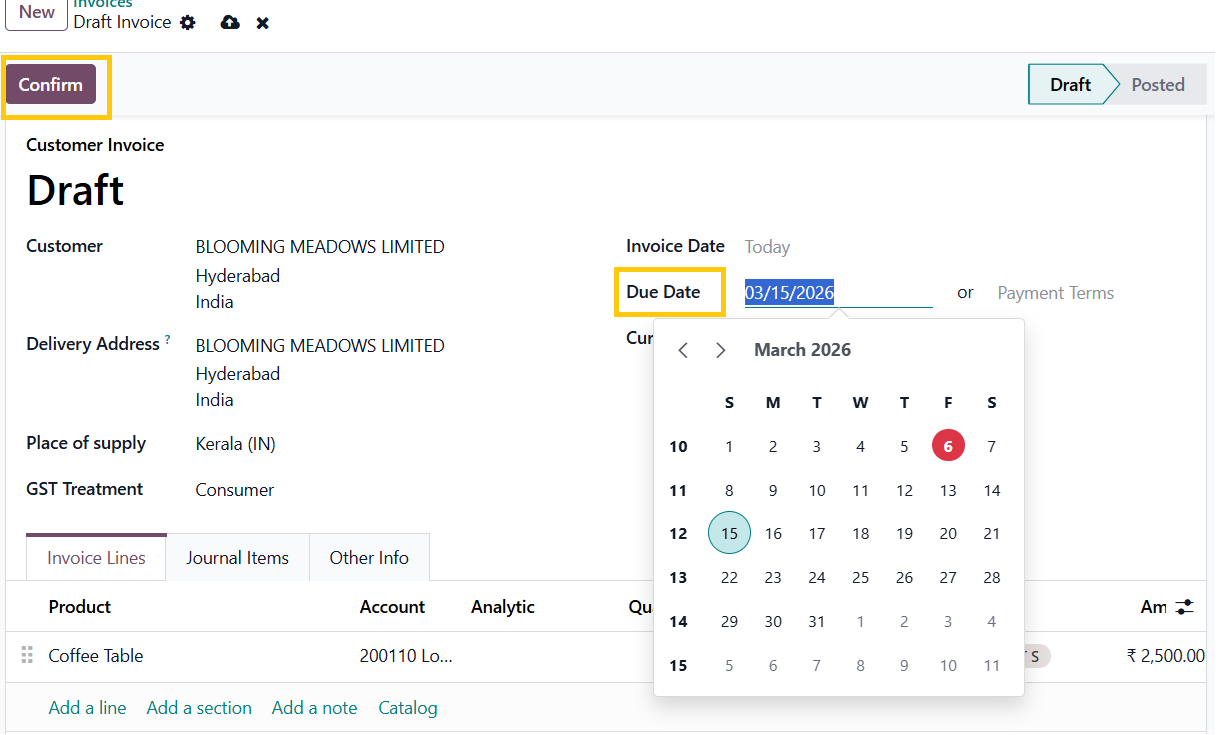Screen dimensions: 1220x735
Task: Click the Confirm button
Action: tap(51, 85)
